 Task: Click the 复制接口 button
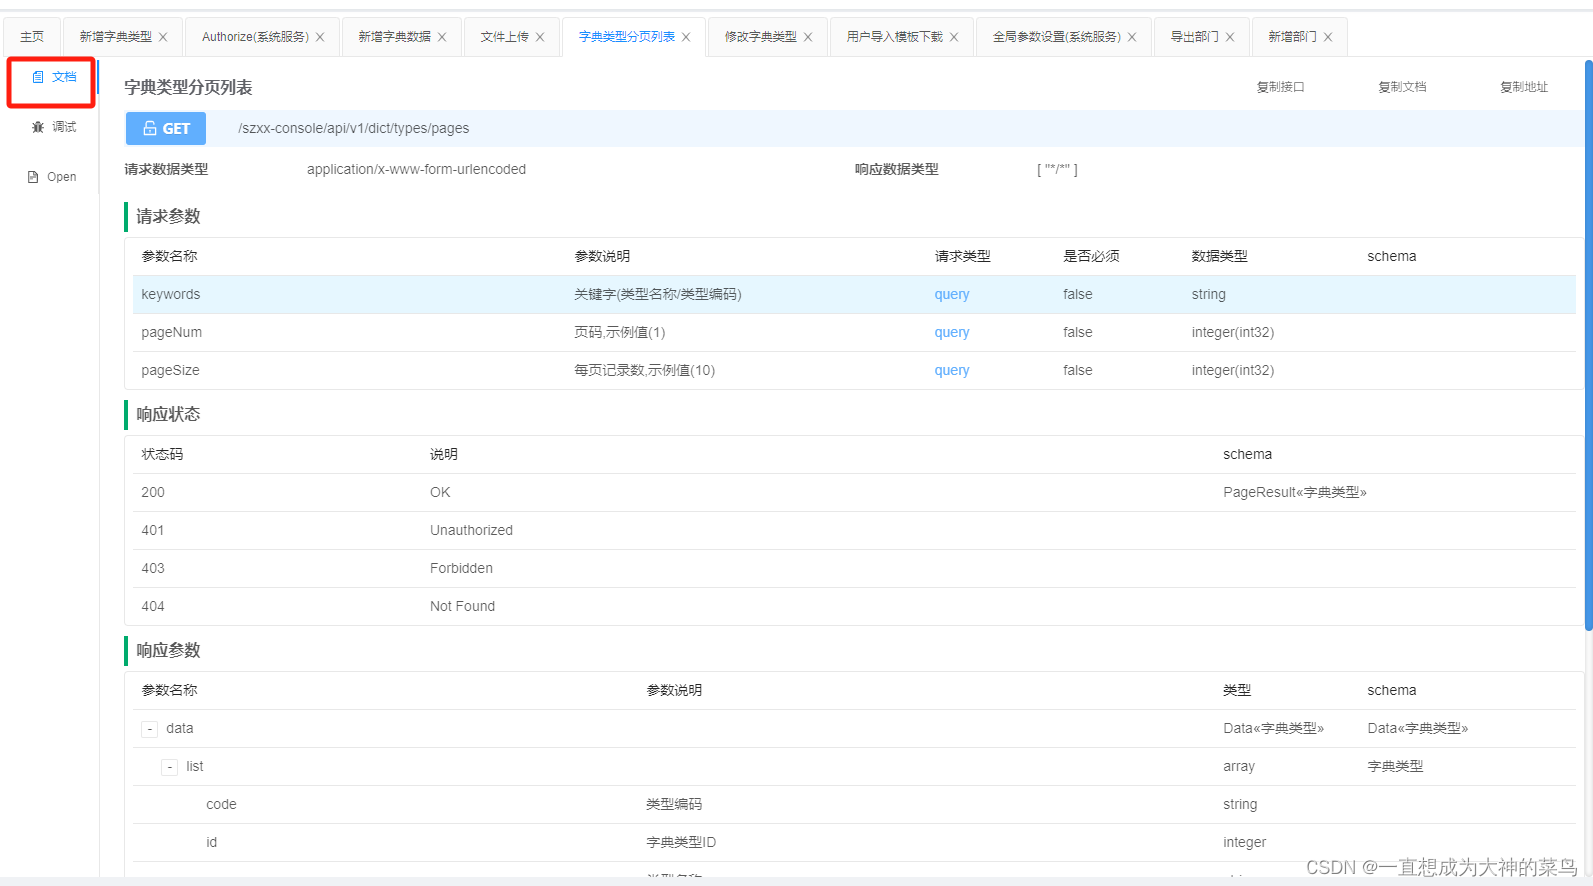1280,87
